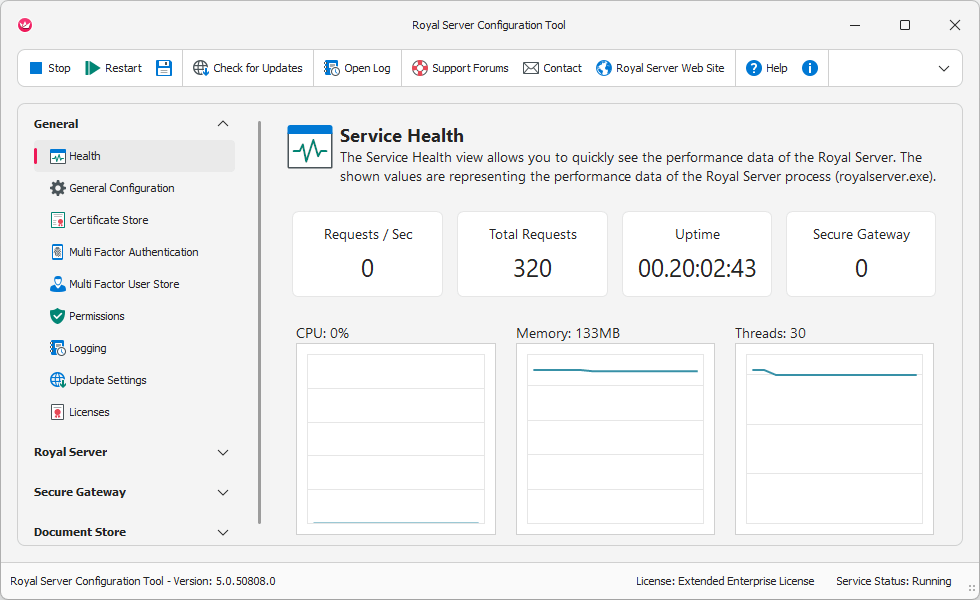Click the Health monitor icon in sidebar
This screenshot has width=980, height=600.
click(58, 156)
